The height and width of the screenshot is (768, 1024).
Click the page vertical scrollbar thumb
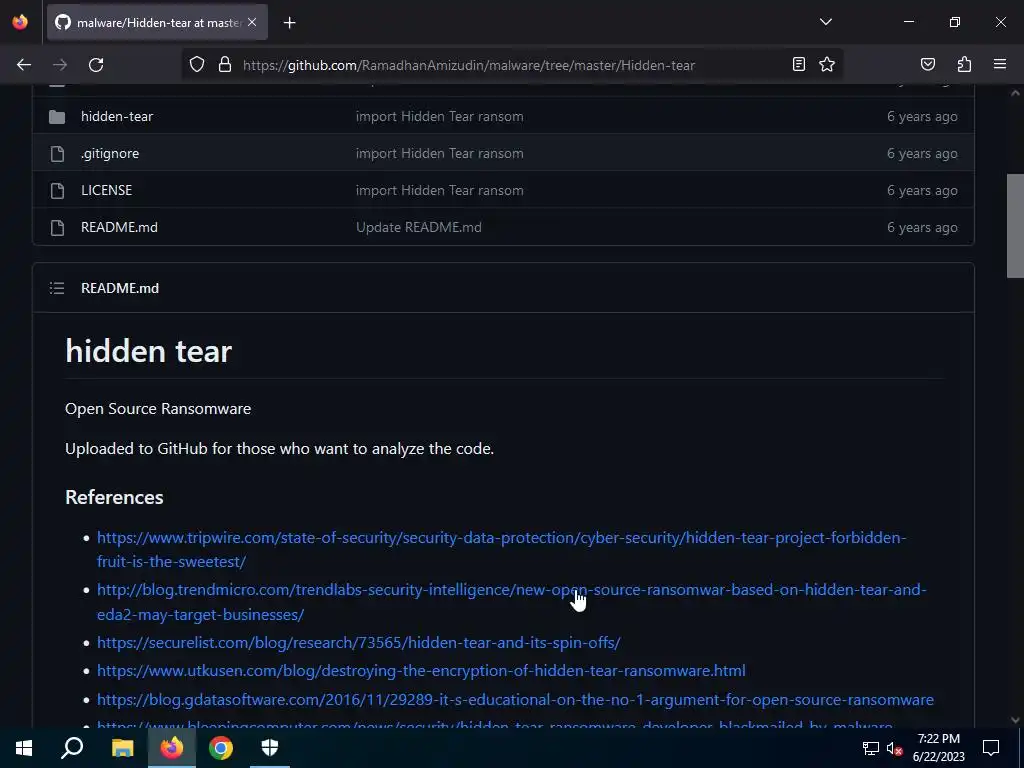point(1015,226)
